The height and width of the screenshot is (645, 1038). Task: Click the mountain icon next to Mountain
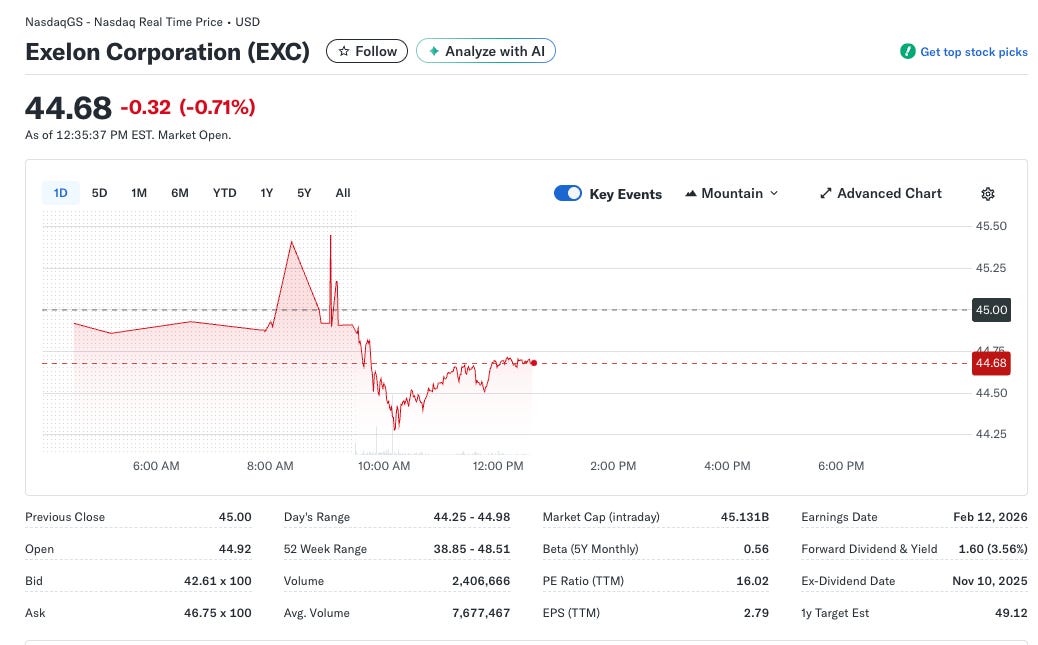tap(690, 193)
